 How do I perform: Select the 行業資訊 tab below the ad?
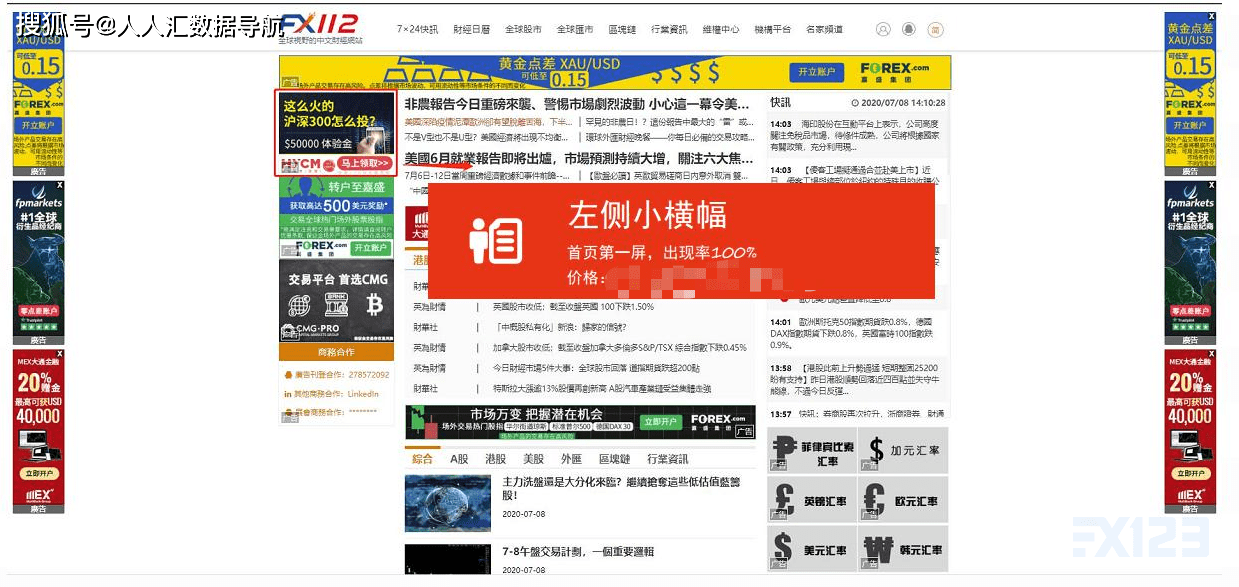(x=668, y=459)
